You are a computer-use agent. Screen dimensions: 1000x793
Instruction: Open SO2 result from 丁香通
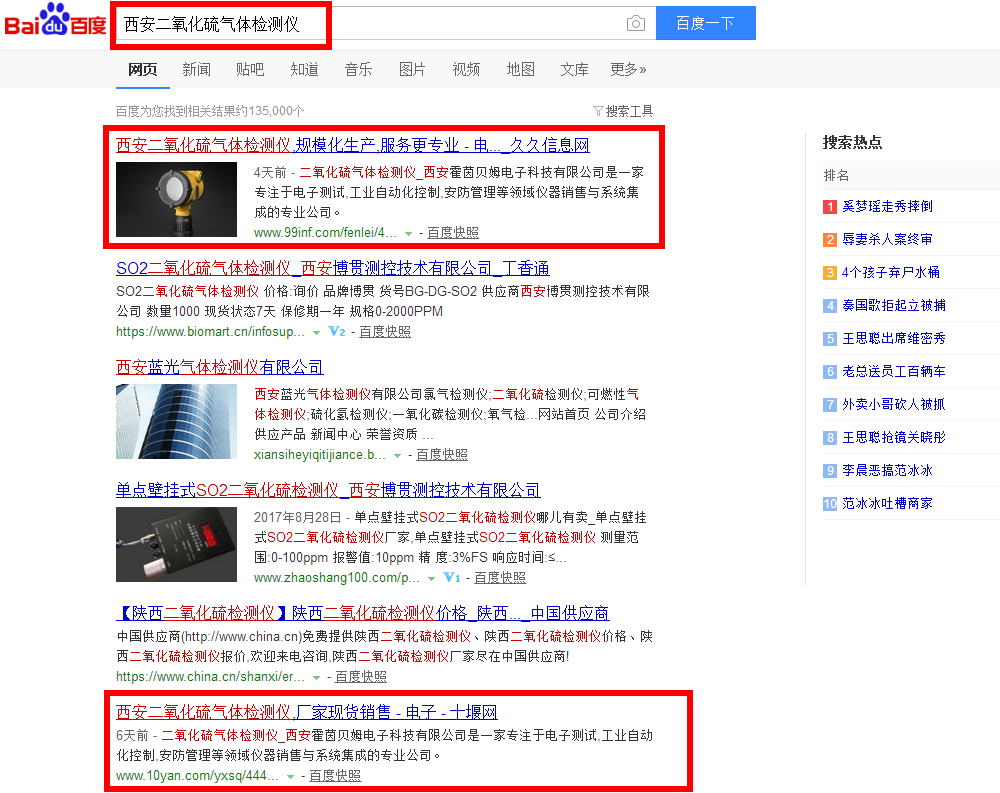coord(333,268)
